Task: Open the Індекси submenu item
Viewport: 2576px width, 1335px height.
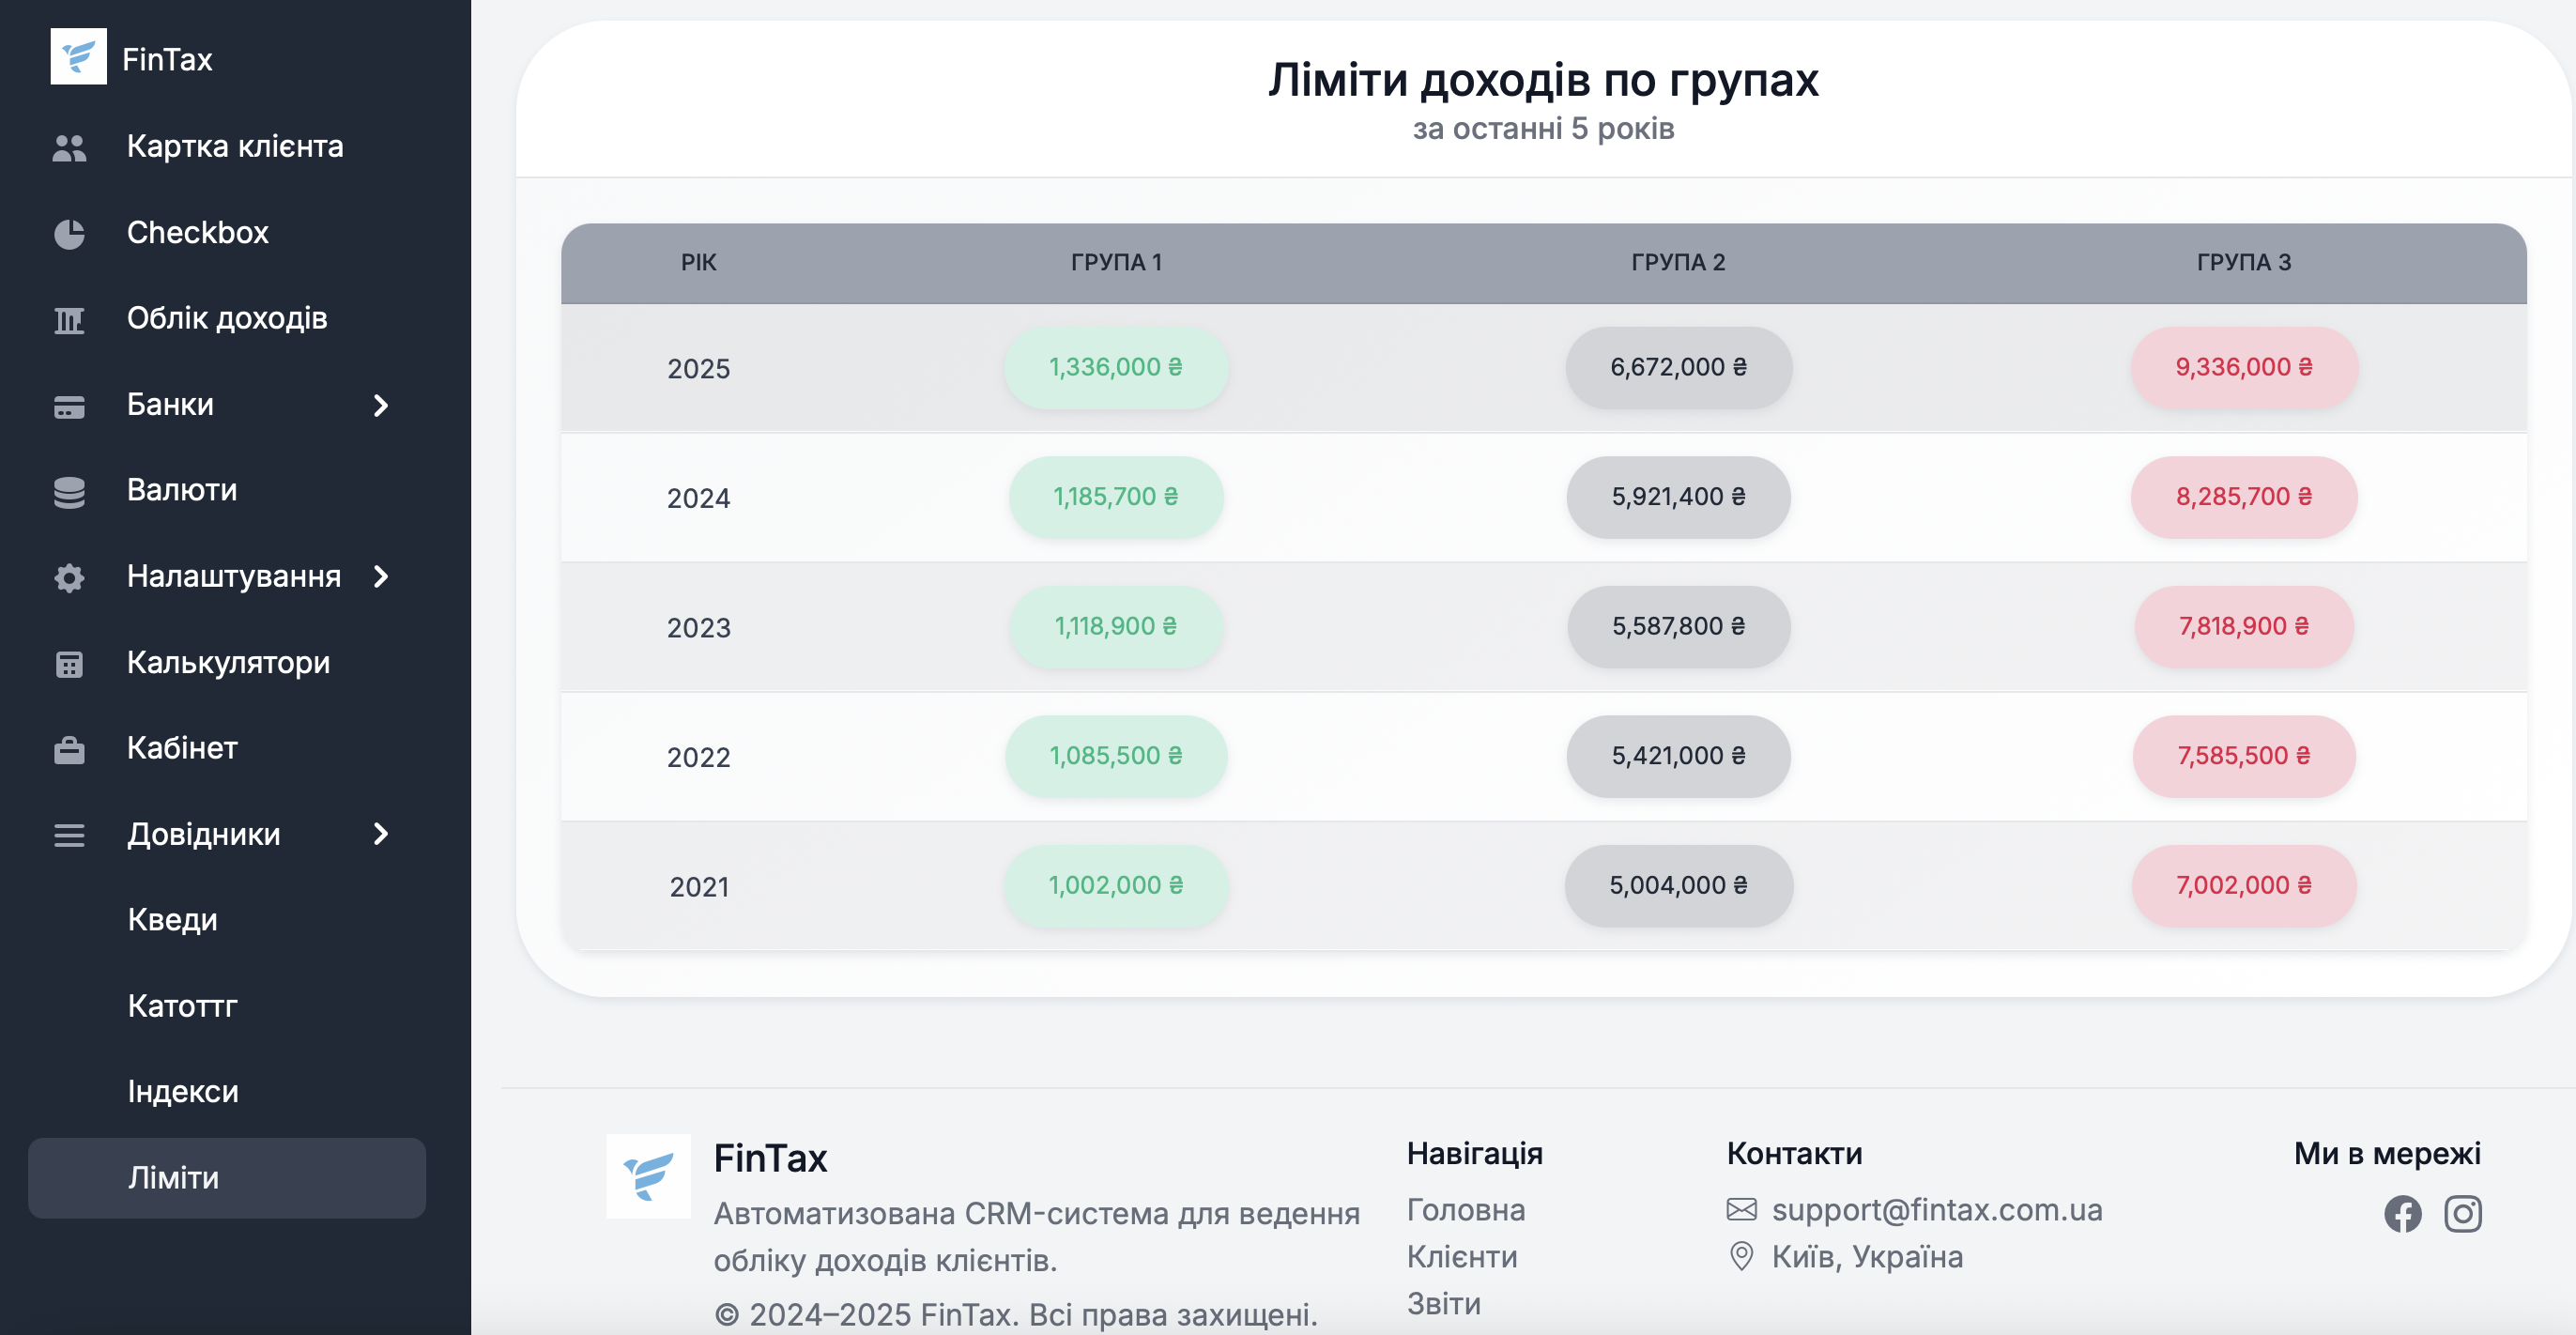Action: [183, 1092]
